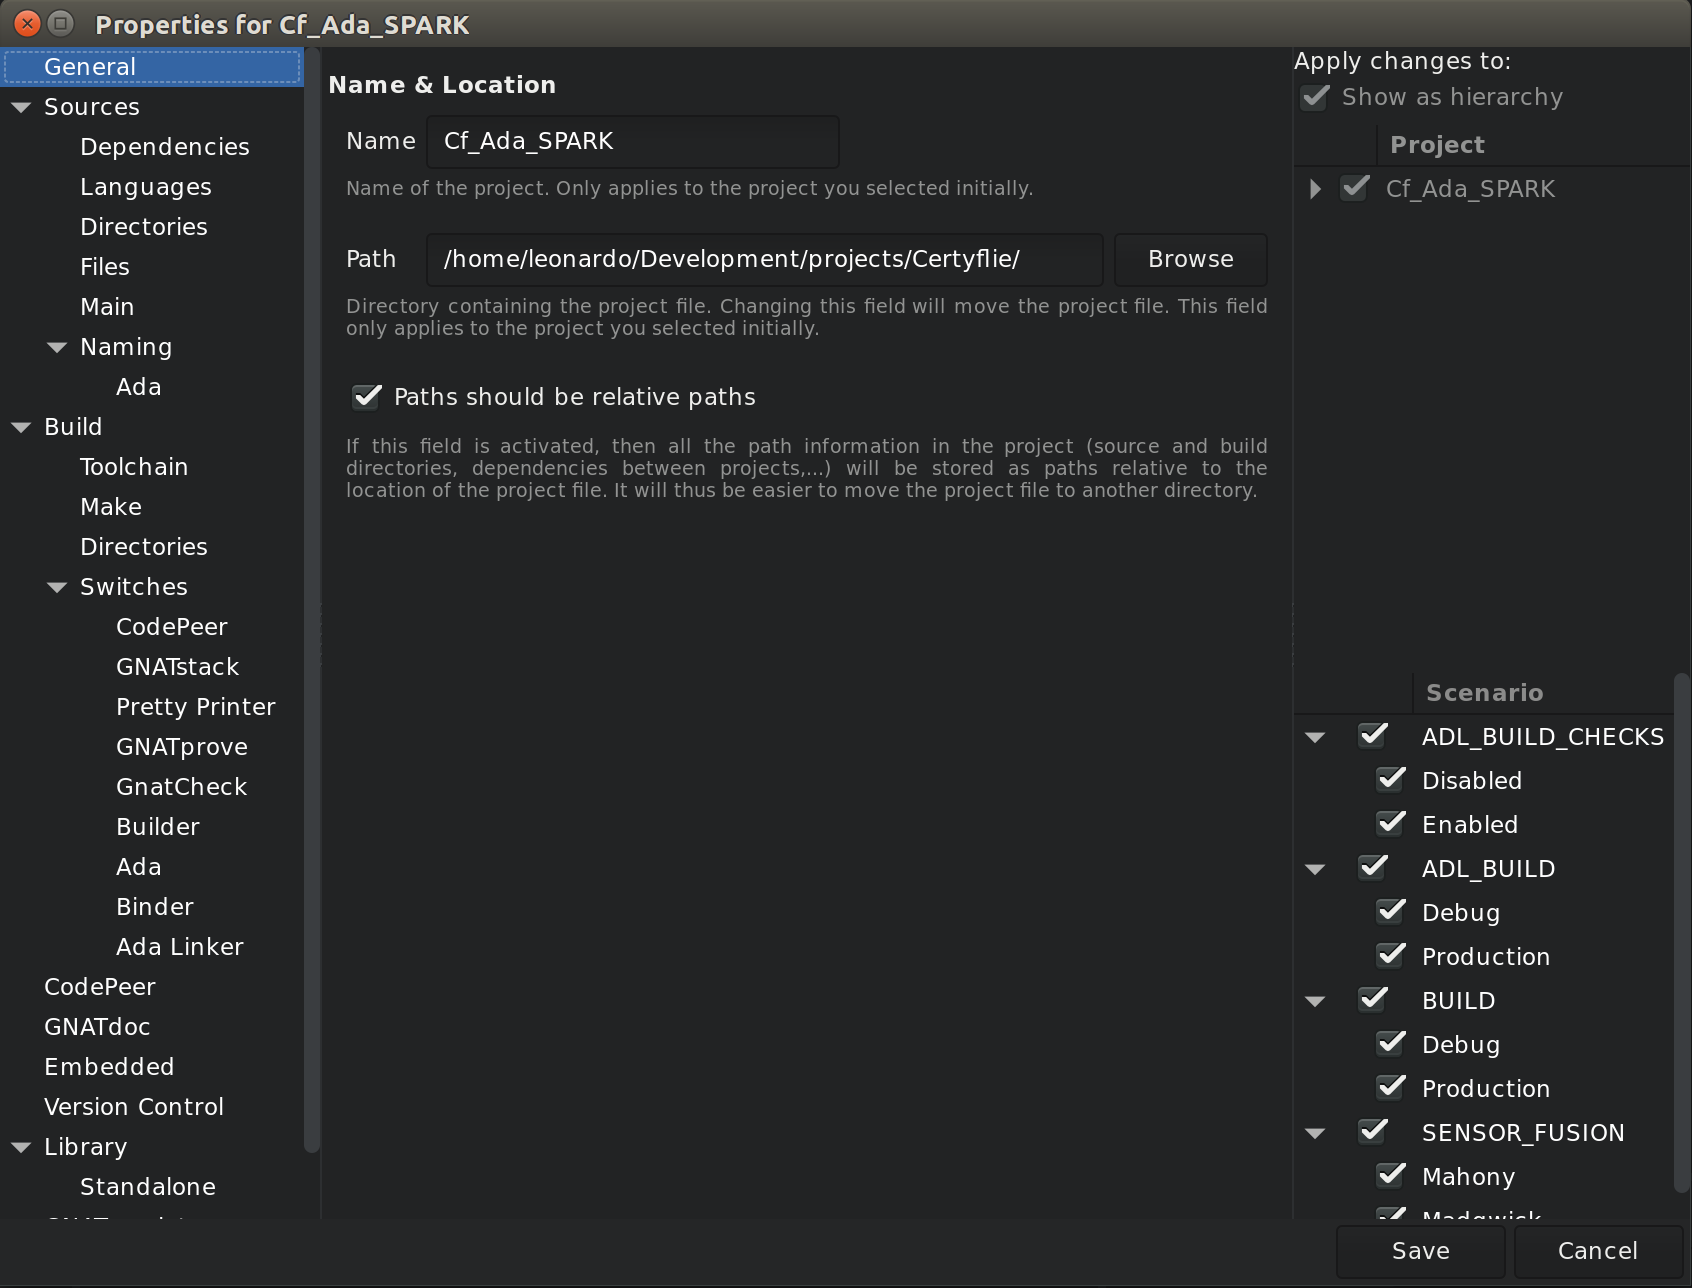Uncheck ADL_BUILD scenario checkbox
Image resolution: width=1692 pixels, height=1288 pixels.
[1373, 868]
